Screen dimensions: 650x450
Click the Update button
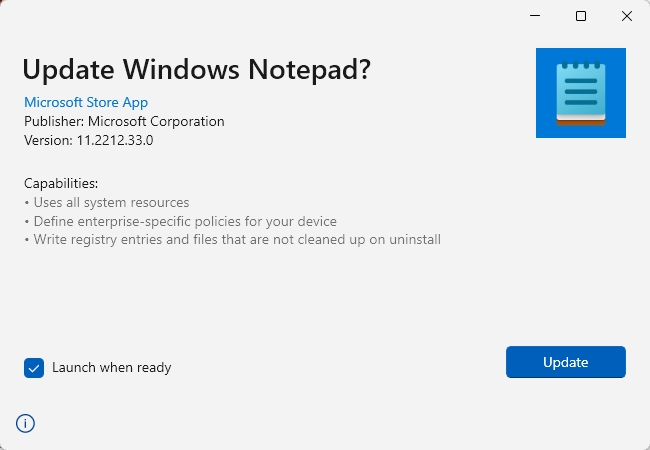click(x=565, y=362)
